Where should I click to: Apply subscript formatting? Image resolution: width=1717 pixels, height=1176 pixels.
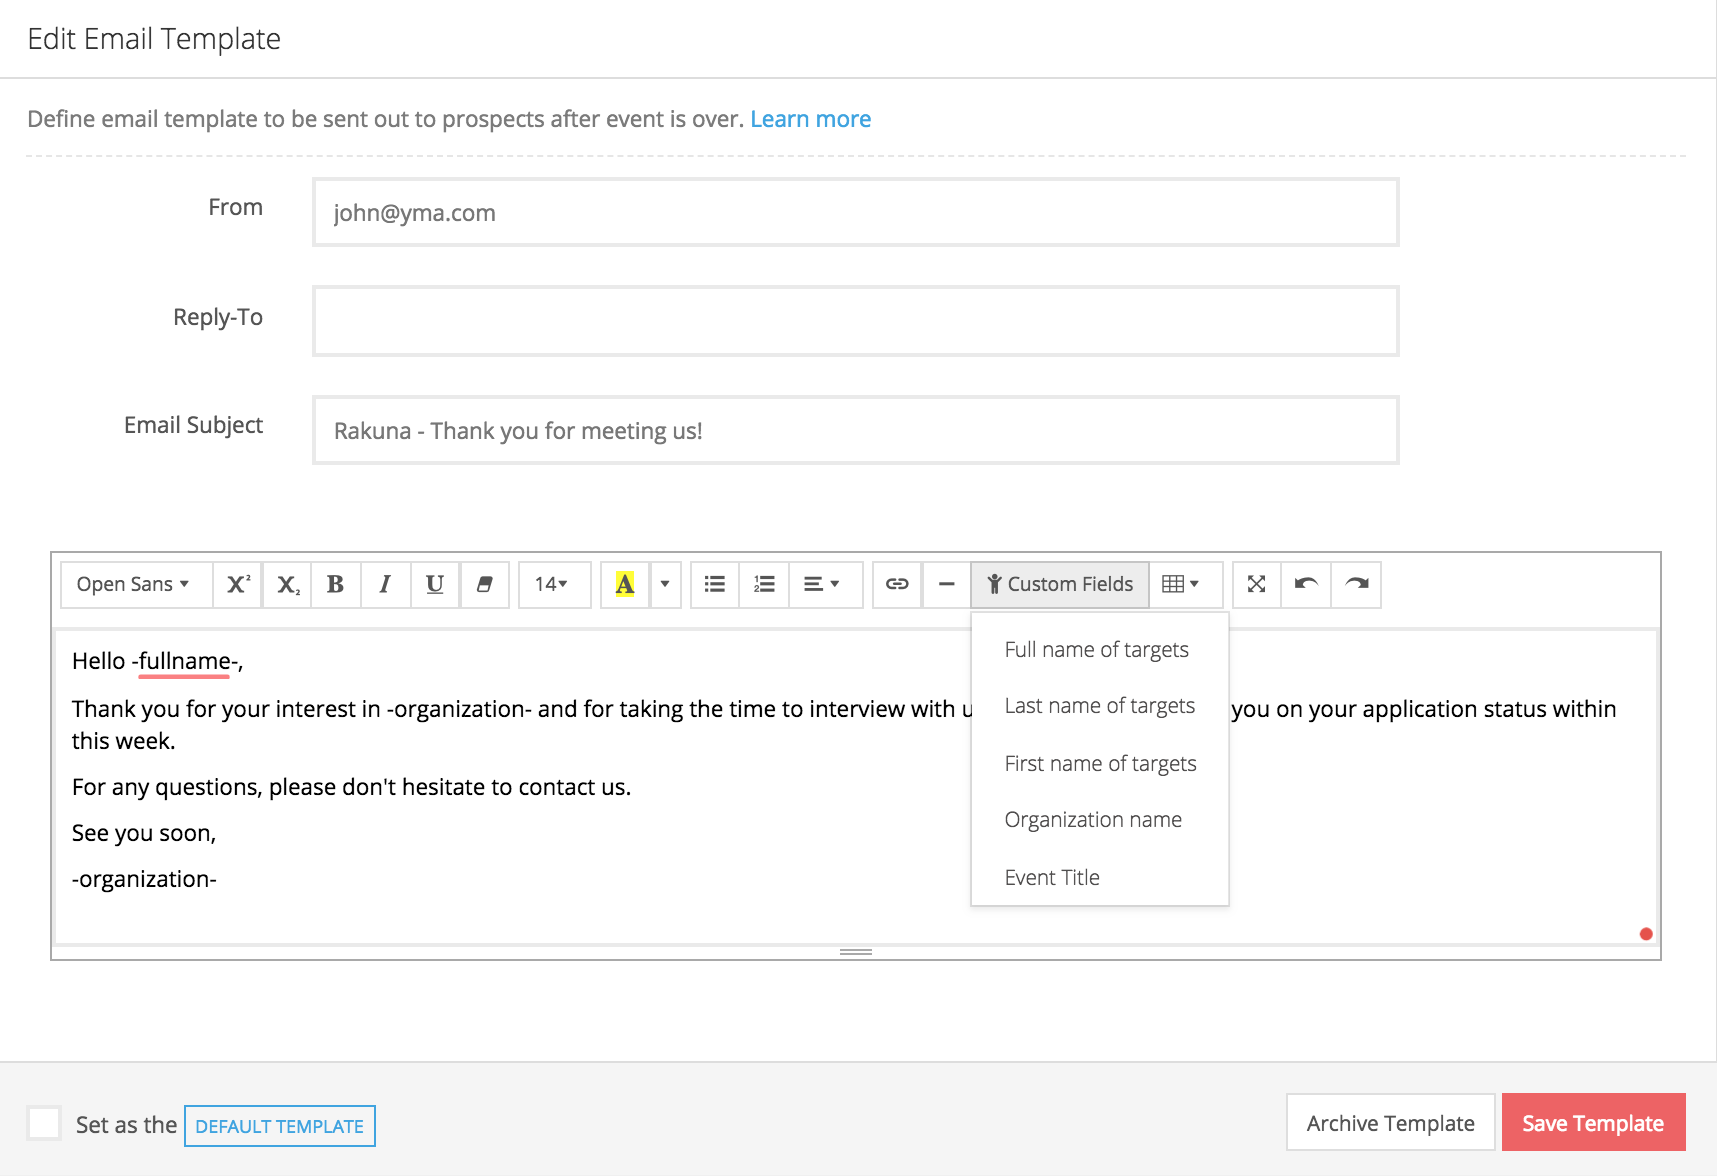(287, 584)
